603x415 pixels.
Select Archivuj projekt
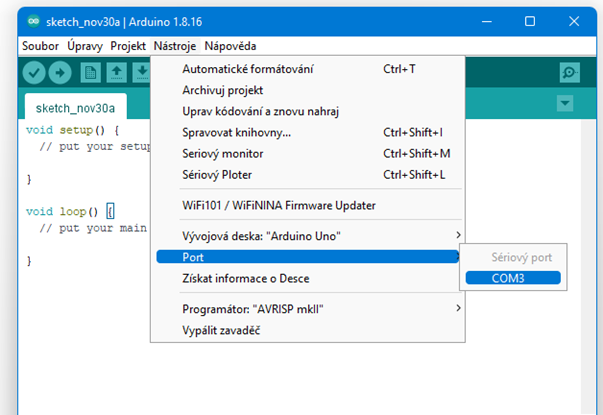[x=308, y=90]
